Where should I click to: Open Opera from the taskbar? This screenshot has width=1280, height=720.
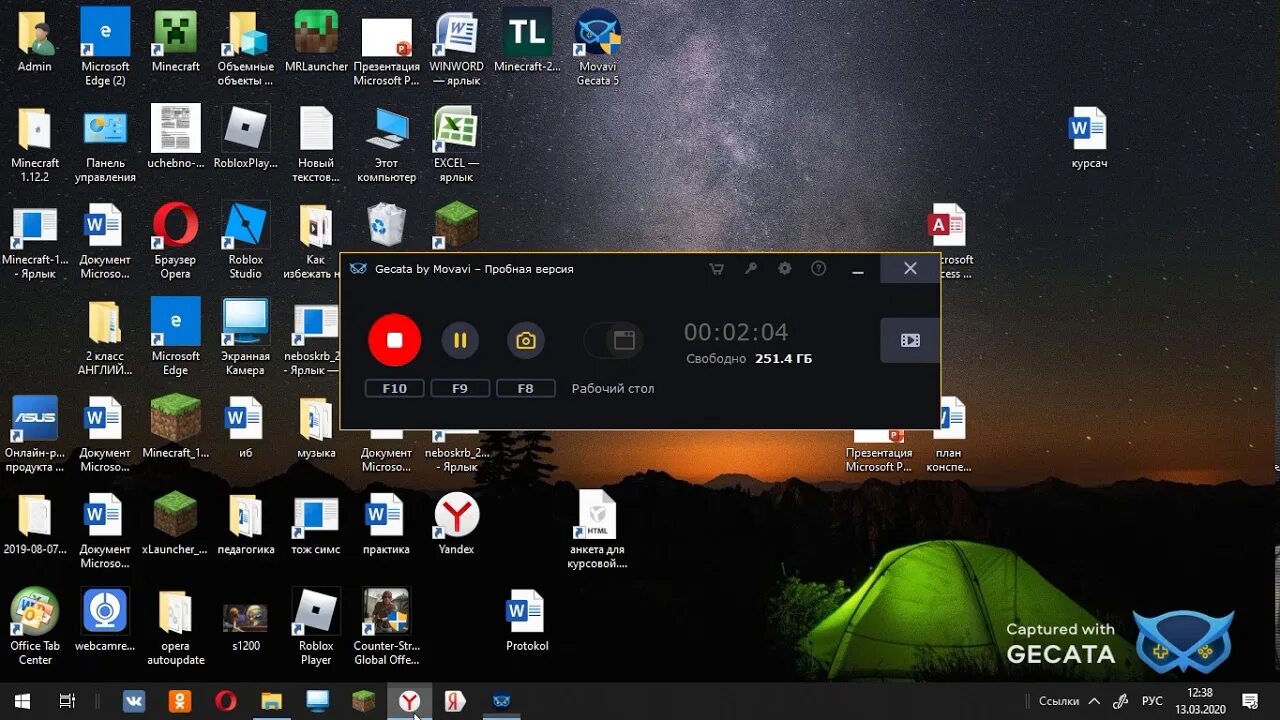pyautogui.click(x=226, y=701)
